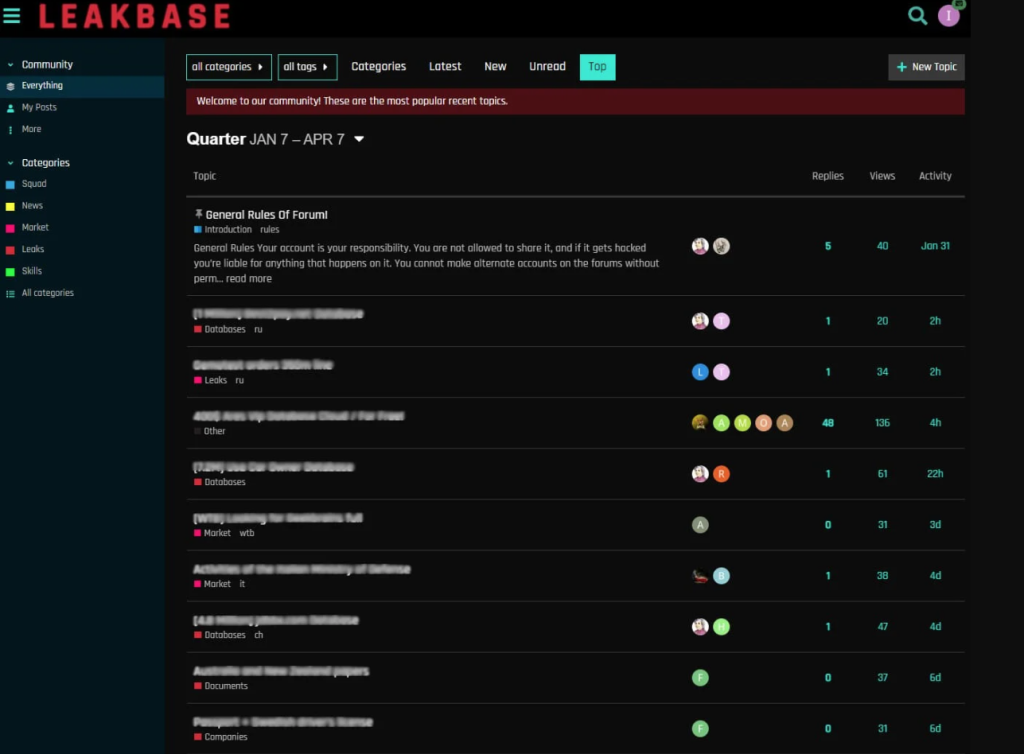
Task: Click the F avatar in Companies row
Action: [x=700, y=729]
